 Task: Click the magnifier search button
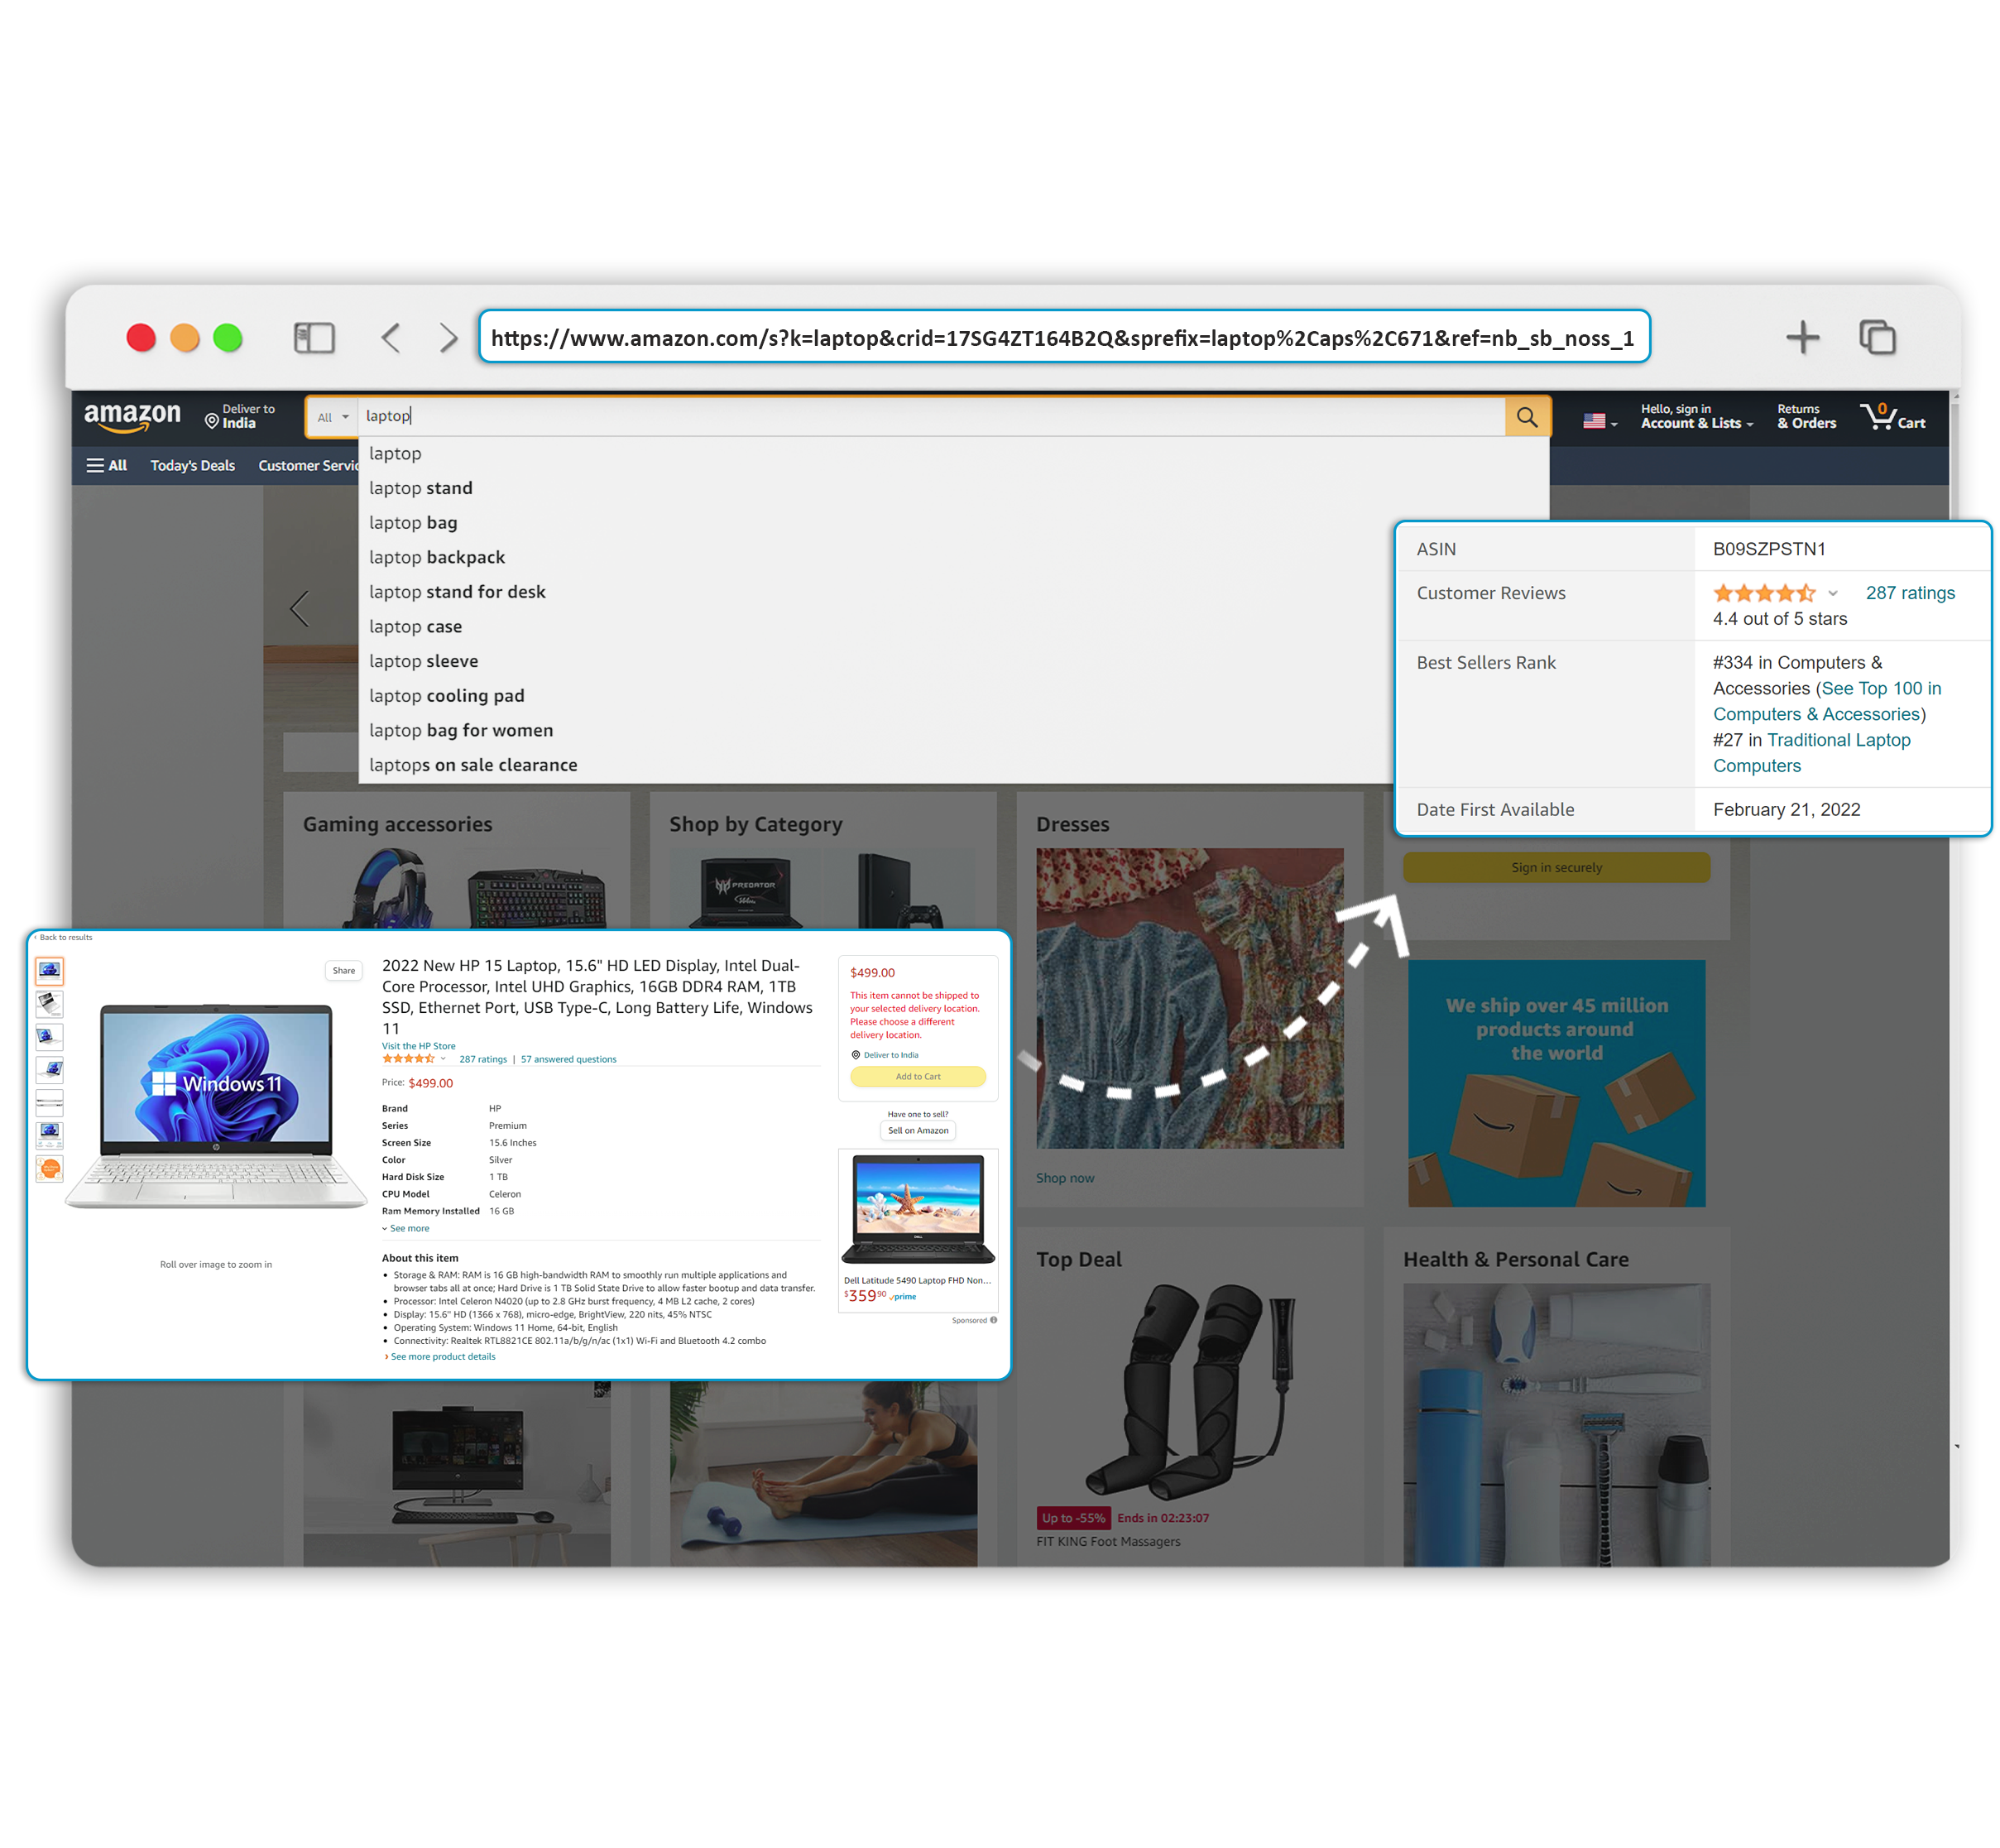pos(1527,416)
